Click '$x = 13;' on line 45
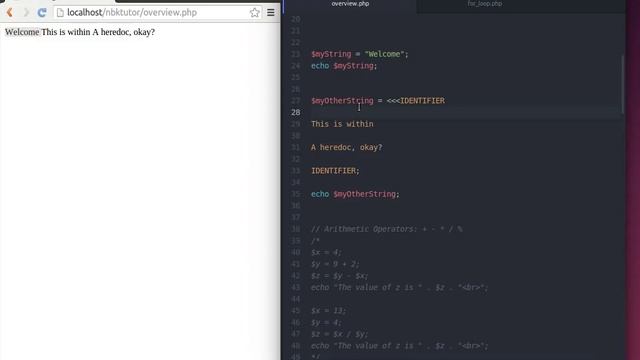 328,311
